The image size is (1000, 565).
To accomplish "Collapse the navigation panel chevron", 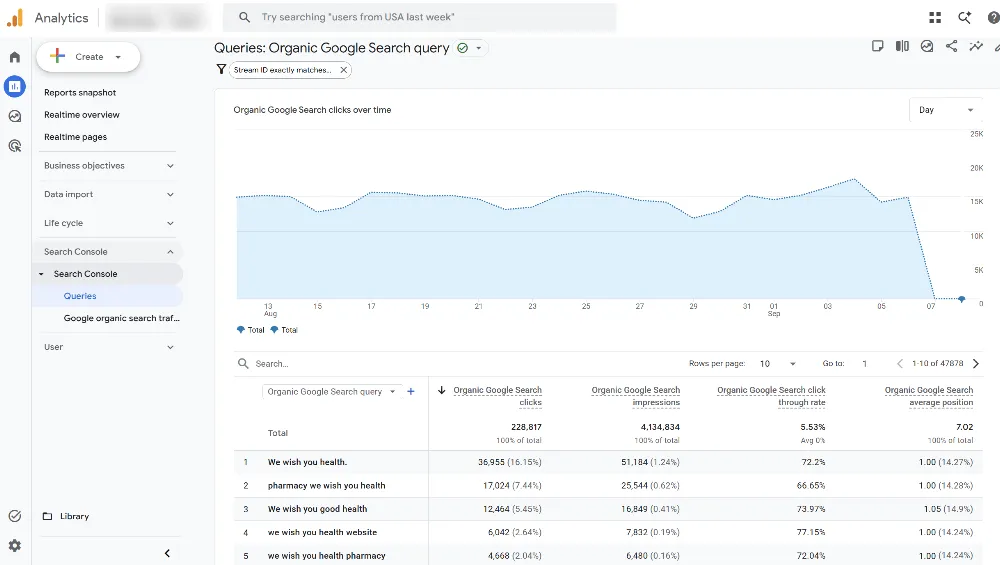I will click(x=167, y=553).
